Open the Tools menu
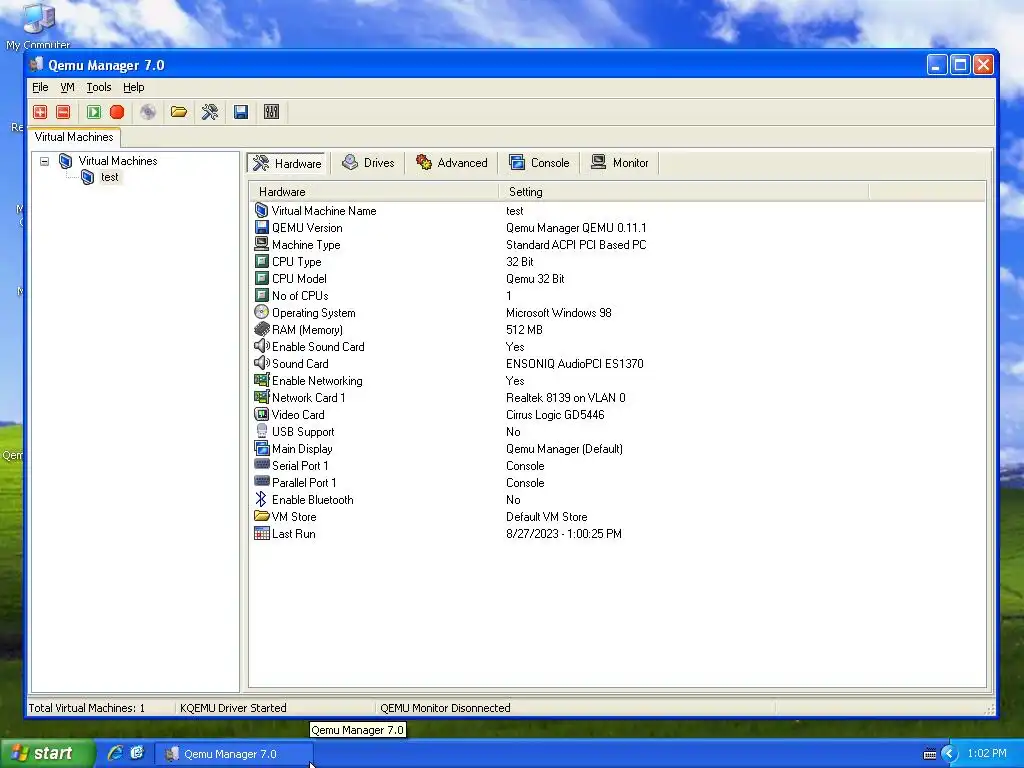The image size is (1024, 768). pos(99,87)
